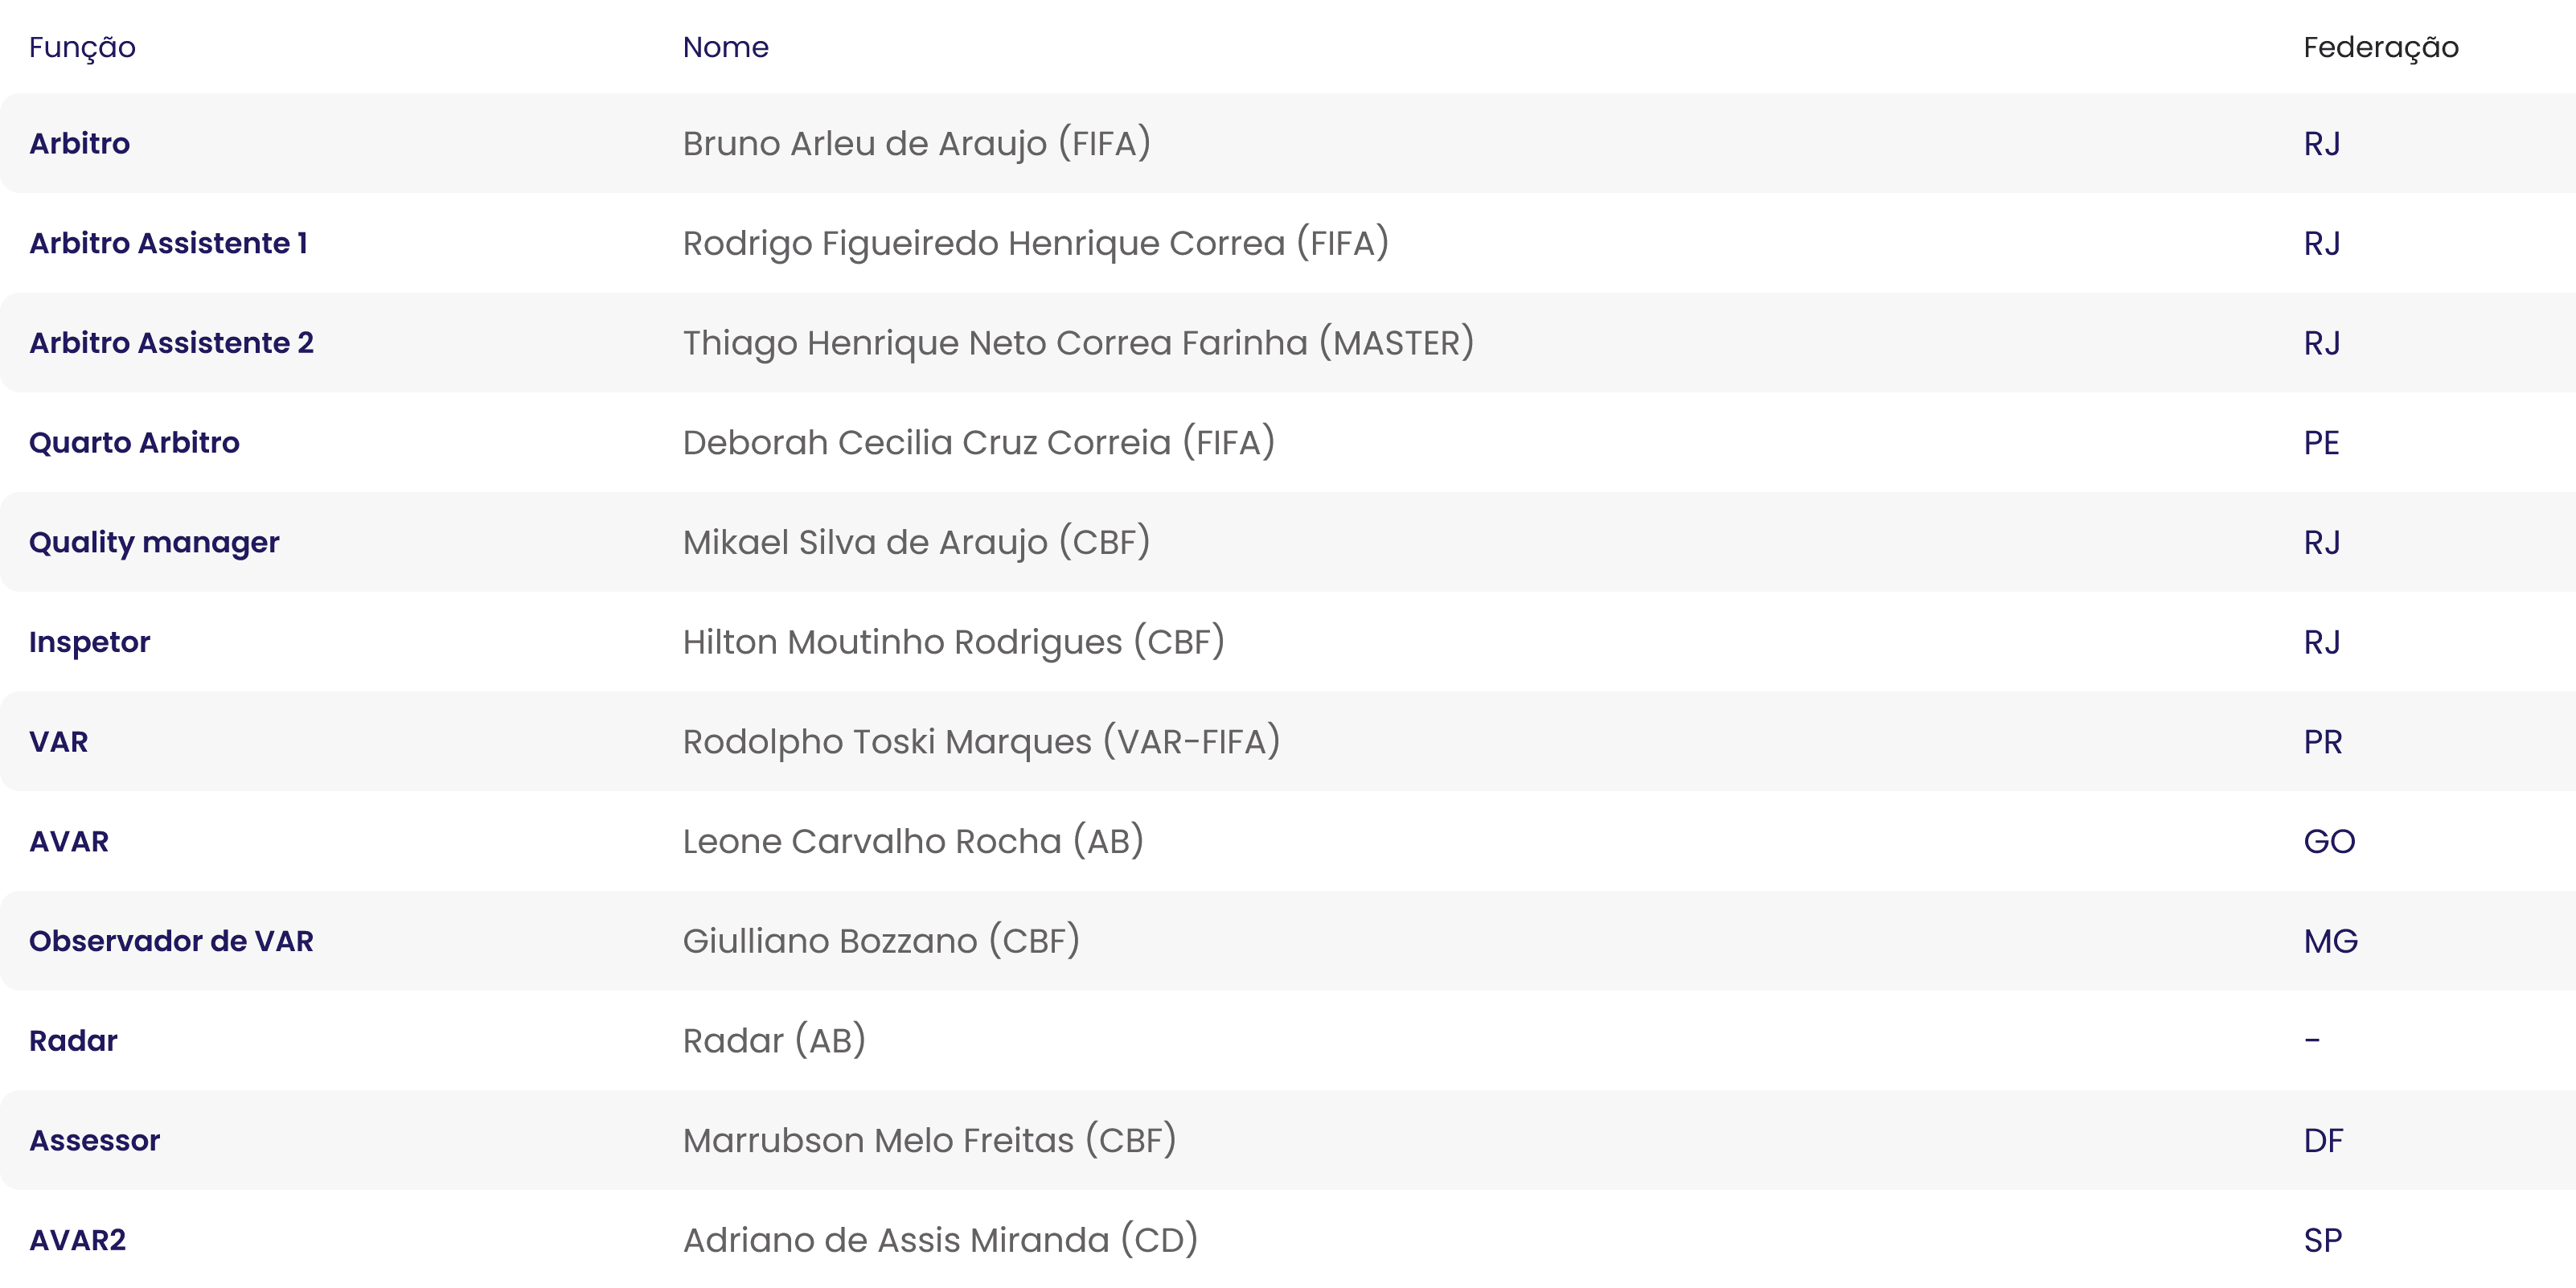Click Rodrigo Figueiredo Henrique Correa name

click(x=1035, y=243)
